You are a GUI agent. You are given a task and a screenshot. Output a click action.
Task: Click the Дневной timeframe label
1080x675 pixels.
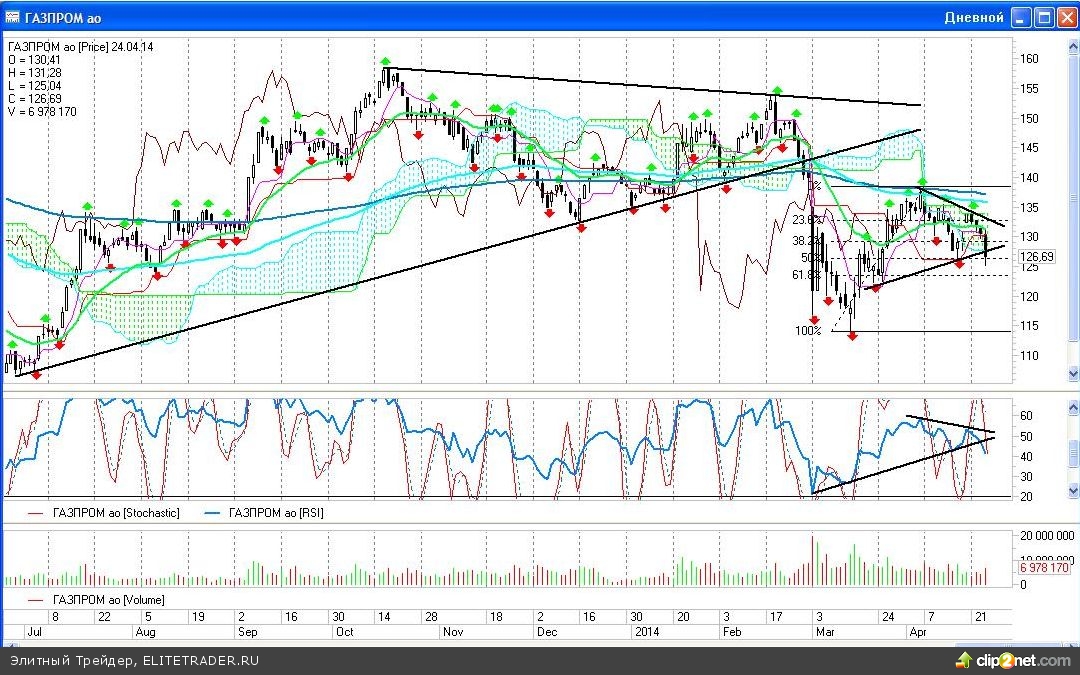click(x=974, y=18)
